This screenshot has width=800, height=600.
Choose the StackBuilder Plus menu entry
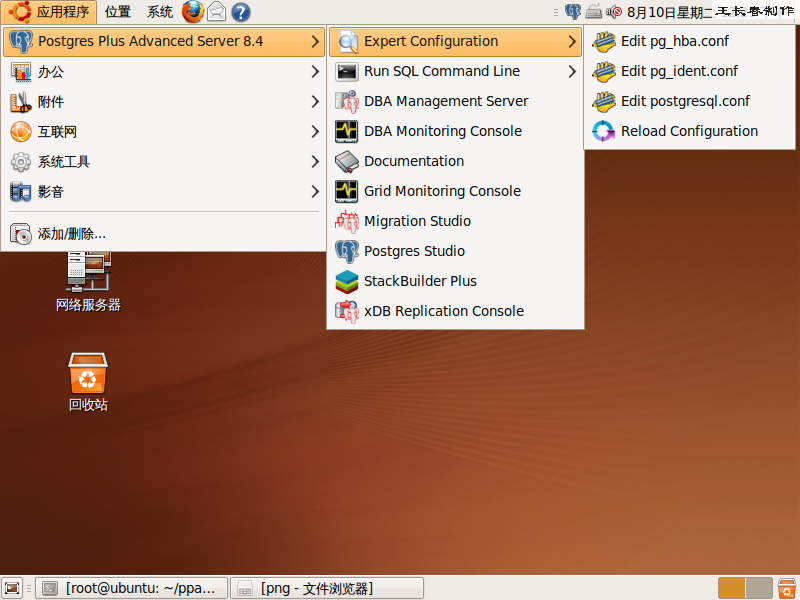click(x=455, y=282)
